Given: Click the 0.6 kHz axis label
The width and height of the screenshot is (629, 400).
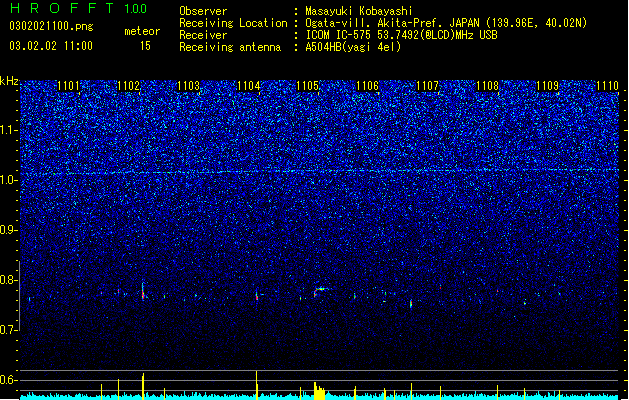Looking at the screenshot, I should coord(9,380).
